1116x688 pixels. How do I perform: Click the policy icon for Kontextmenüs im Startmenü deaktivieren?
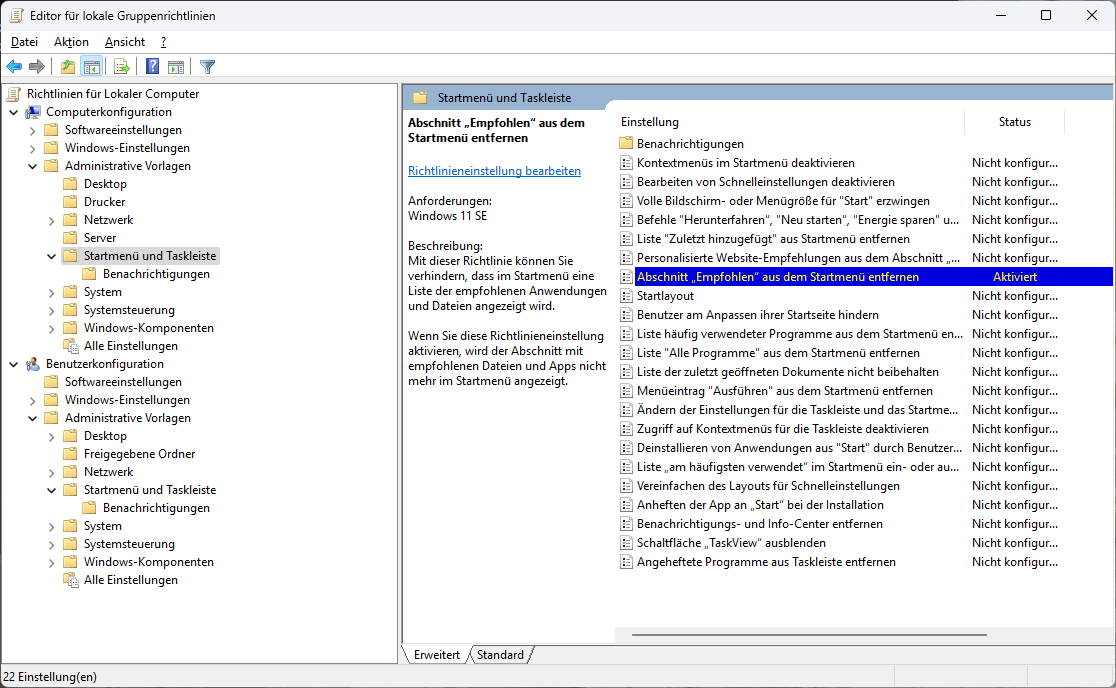pos(626,163)
